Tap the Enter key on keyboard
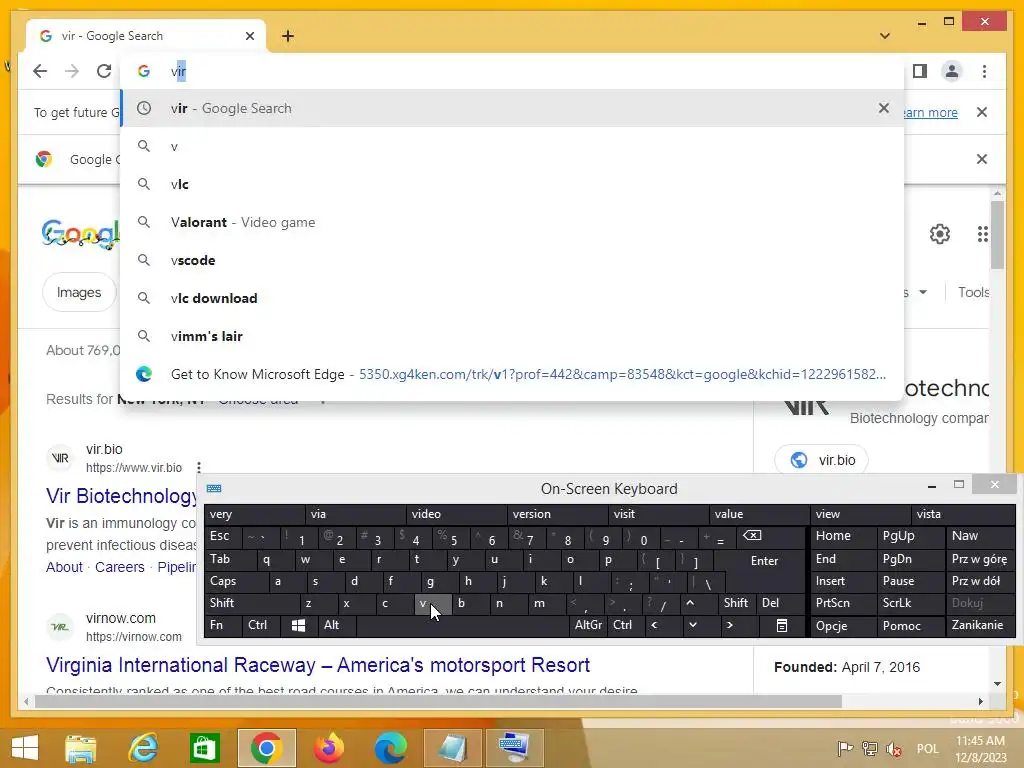Image resolution: width=1024 pixels, height=768 pixels. (x=764, y=560)
